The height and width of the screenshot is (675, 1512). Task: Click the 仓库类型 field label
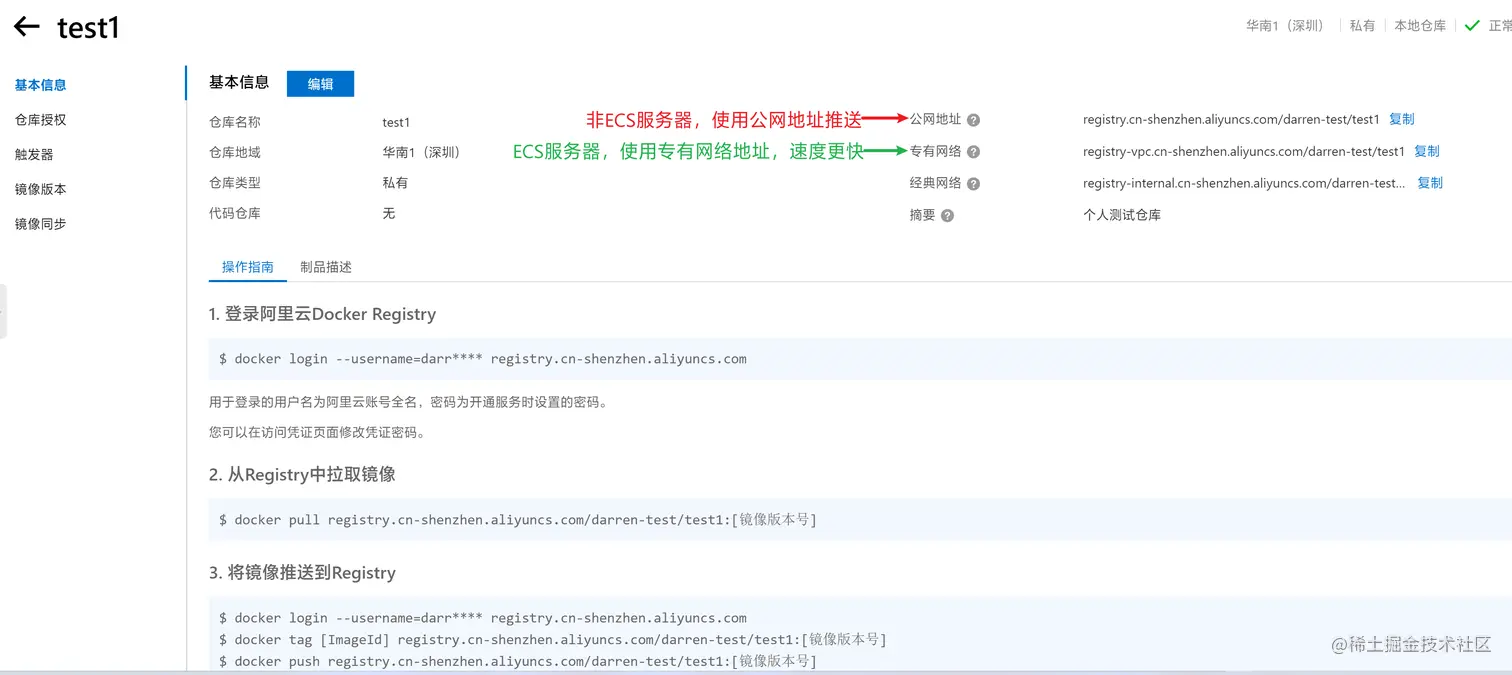coord(235,183)
